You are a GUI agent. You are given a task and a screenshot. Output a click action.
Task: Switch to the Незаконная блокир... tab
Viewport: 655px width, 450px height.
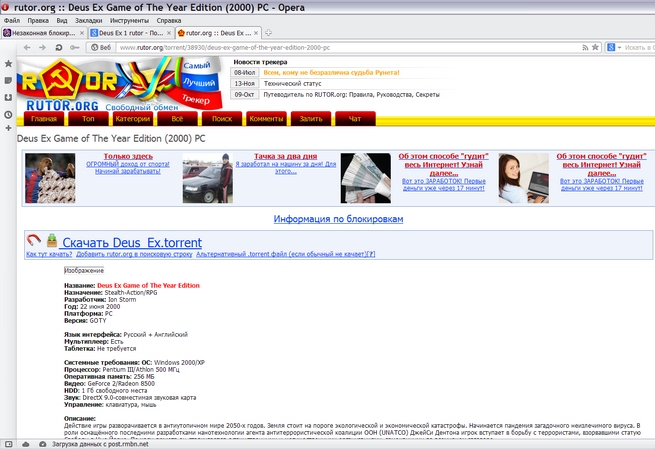click(43, 33)
